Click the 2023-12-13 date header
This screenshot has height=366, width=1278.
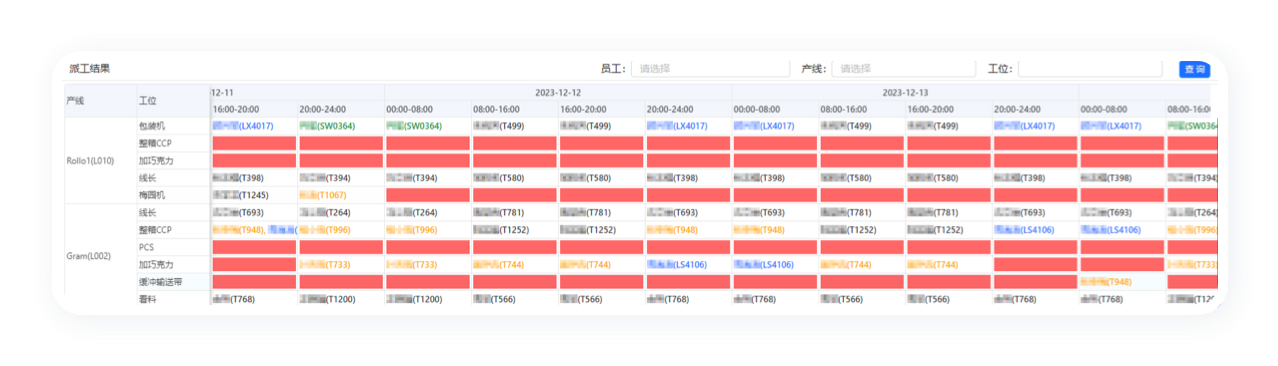click(x=905, y=92)
